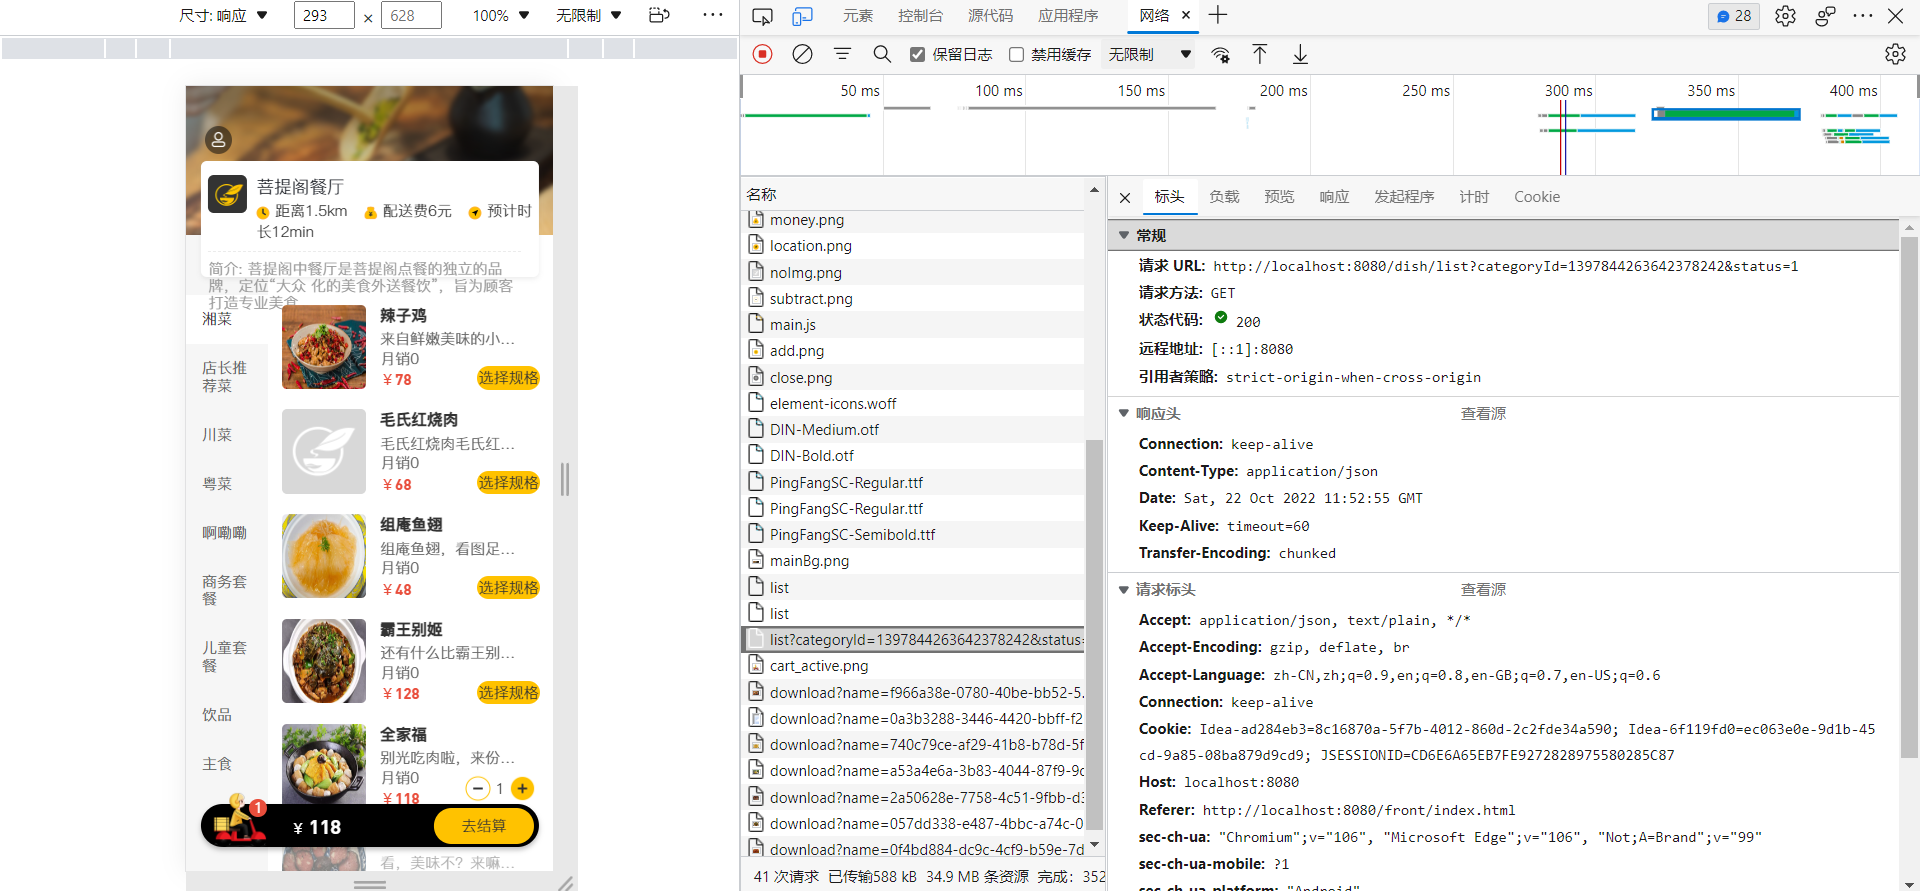Open network search magnifier
Image resolution: width=1920 pixels, height=891 pixels.
(882, 54)
